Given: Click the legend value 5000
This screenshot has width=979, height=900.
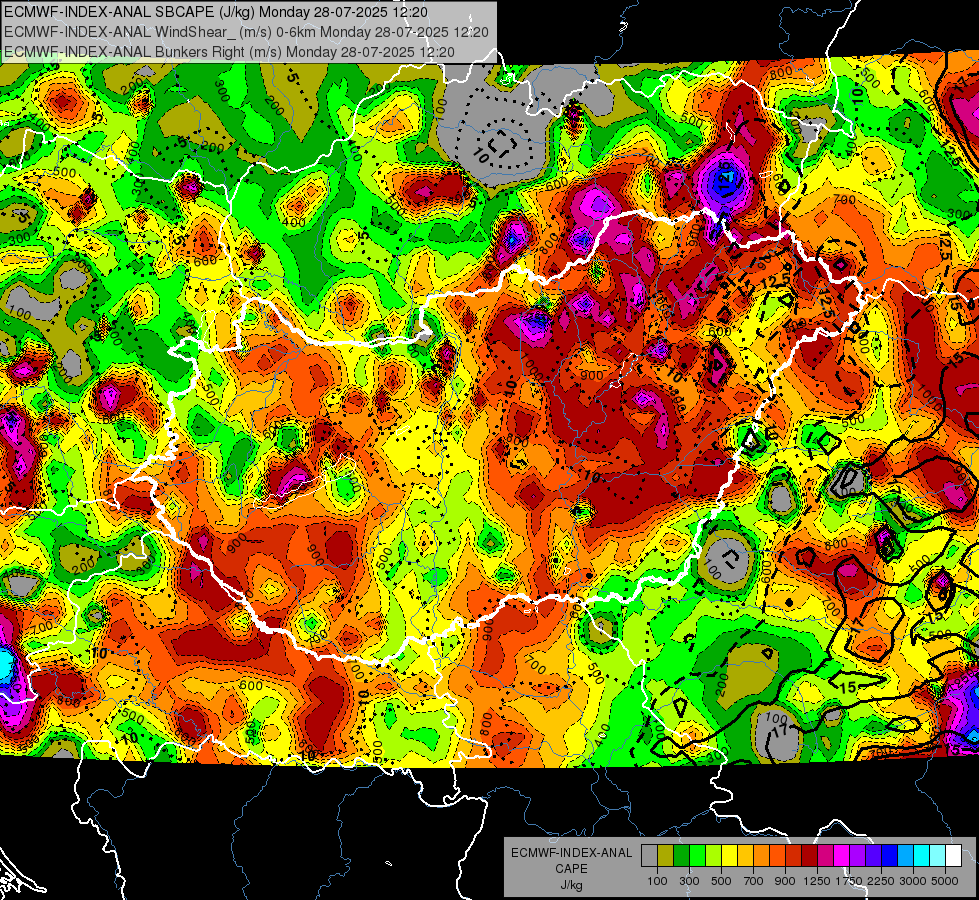Looking at the screenshot, I should click(945, 881).
